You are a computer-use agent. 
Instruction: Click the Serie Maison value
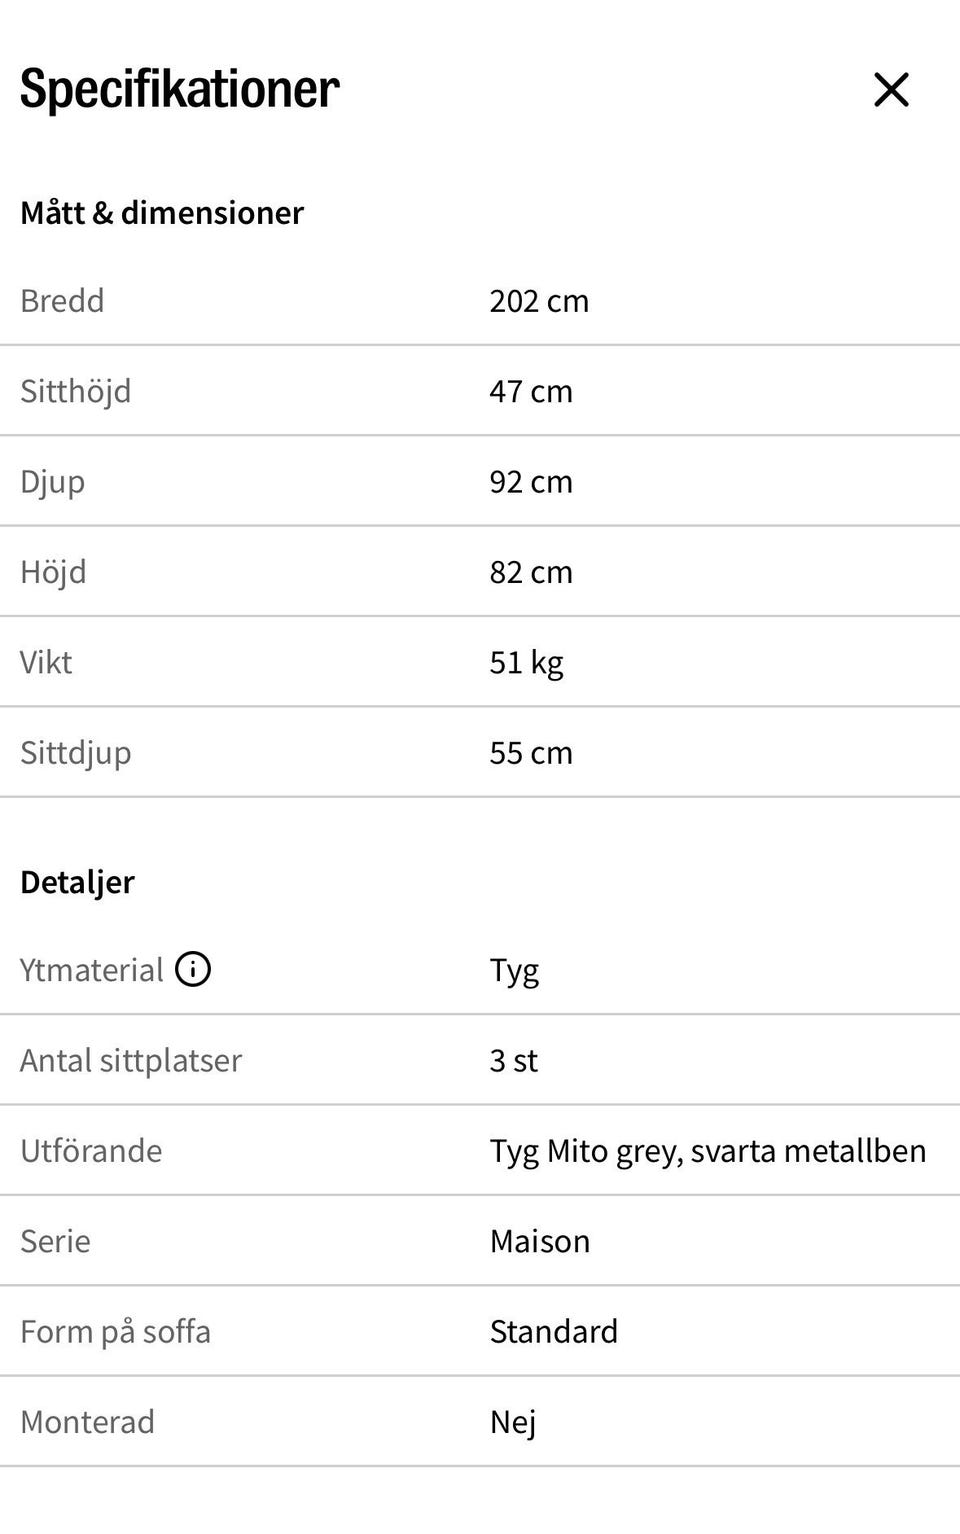540,1242
